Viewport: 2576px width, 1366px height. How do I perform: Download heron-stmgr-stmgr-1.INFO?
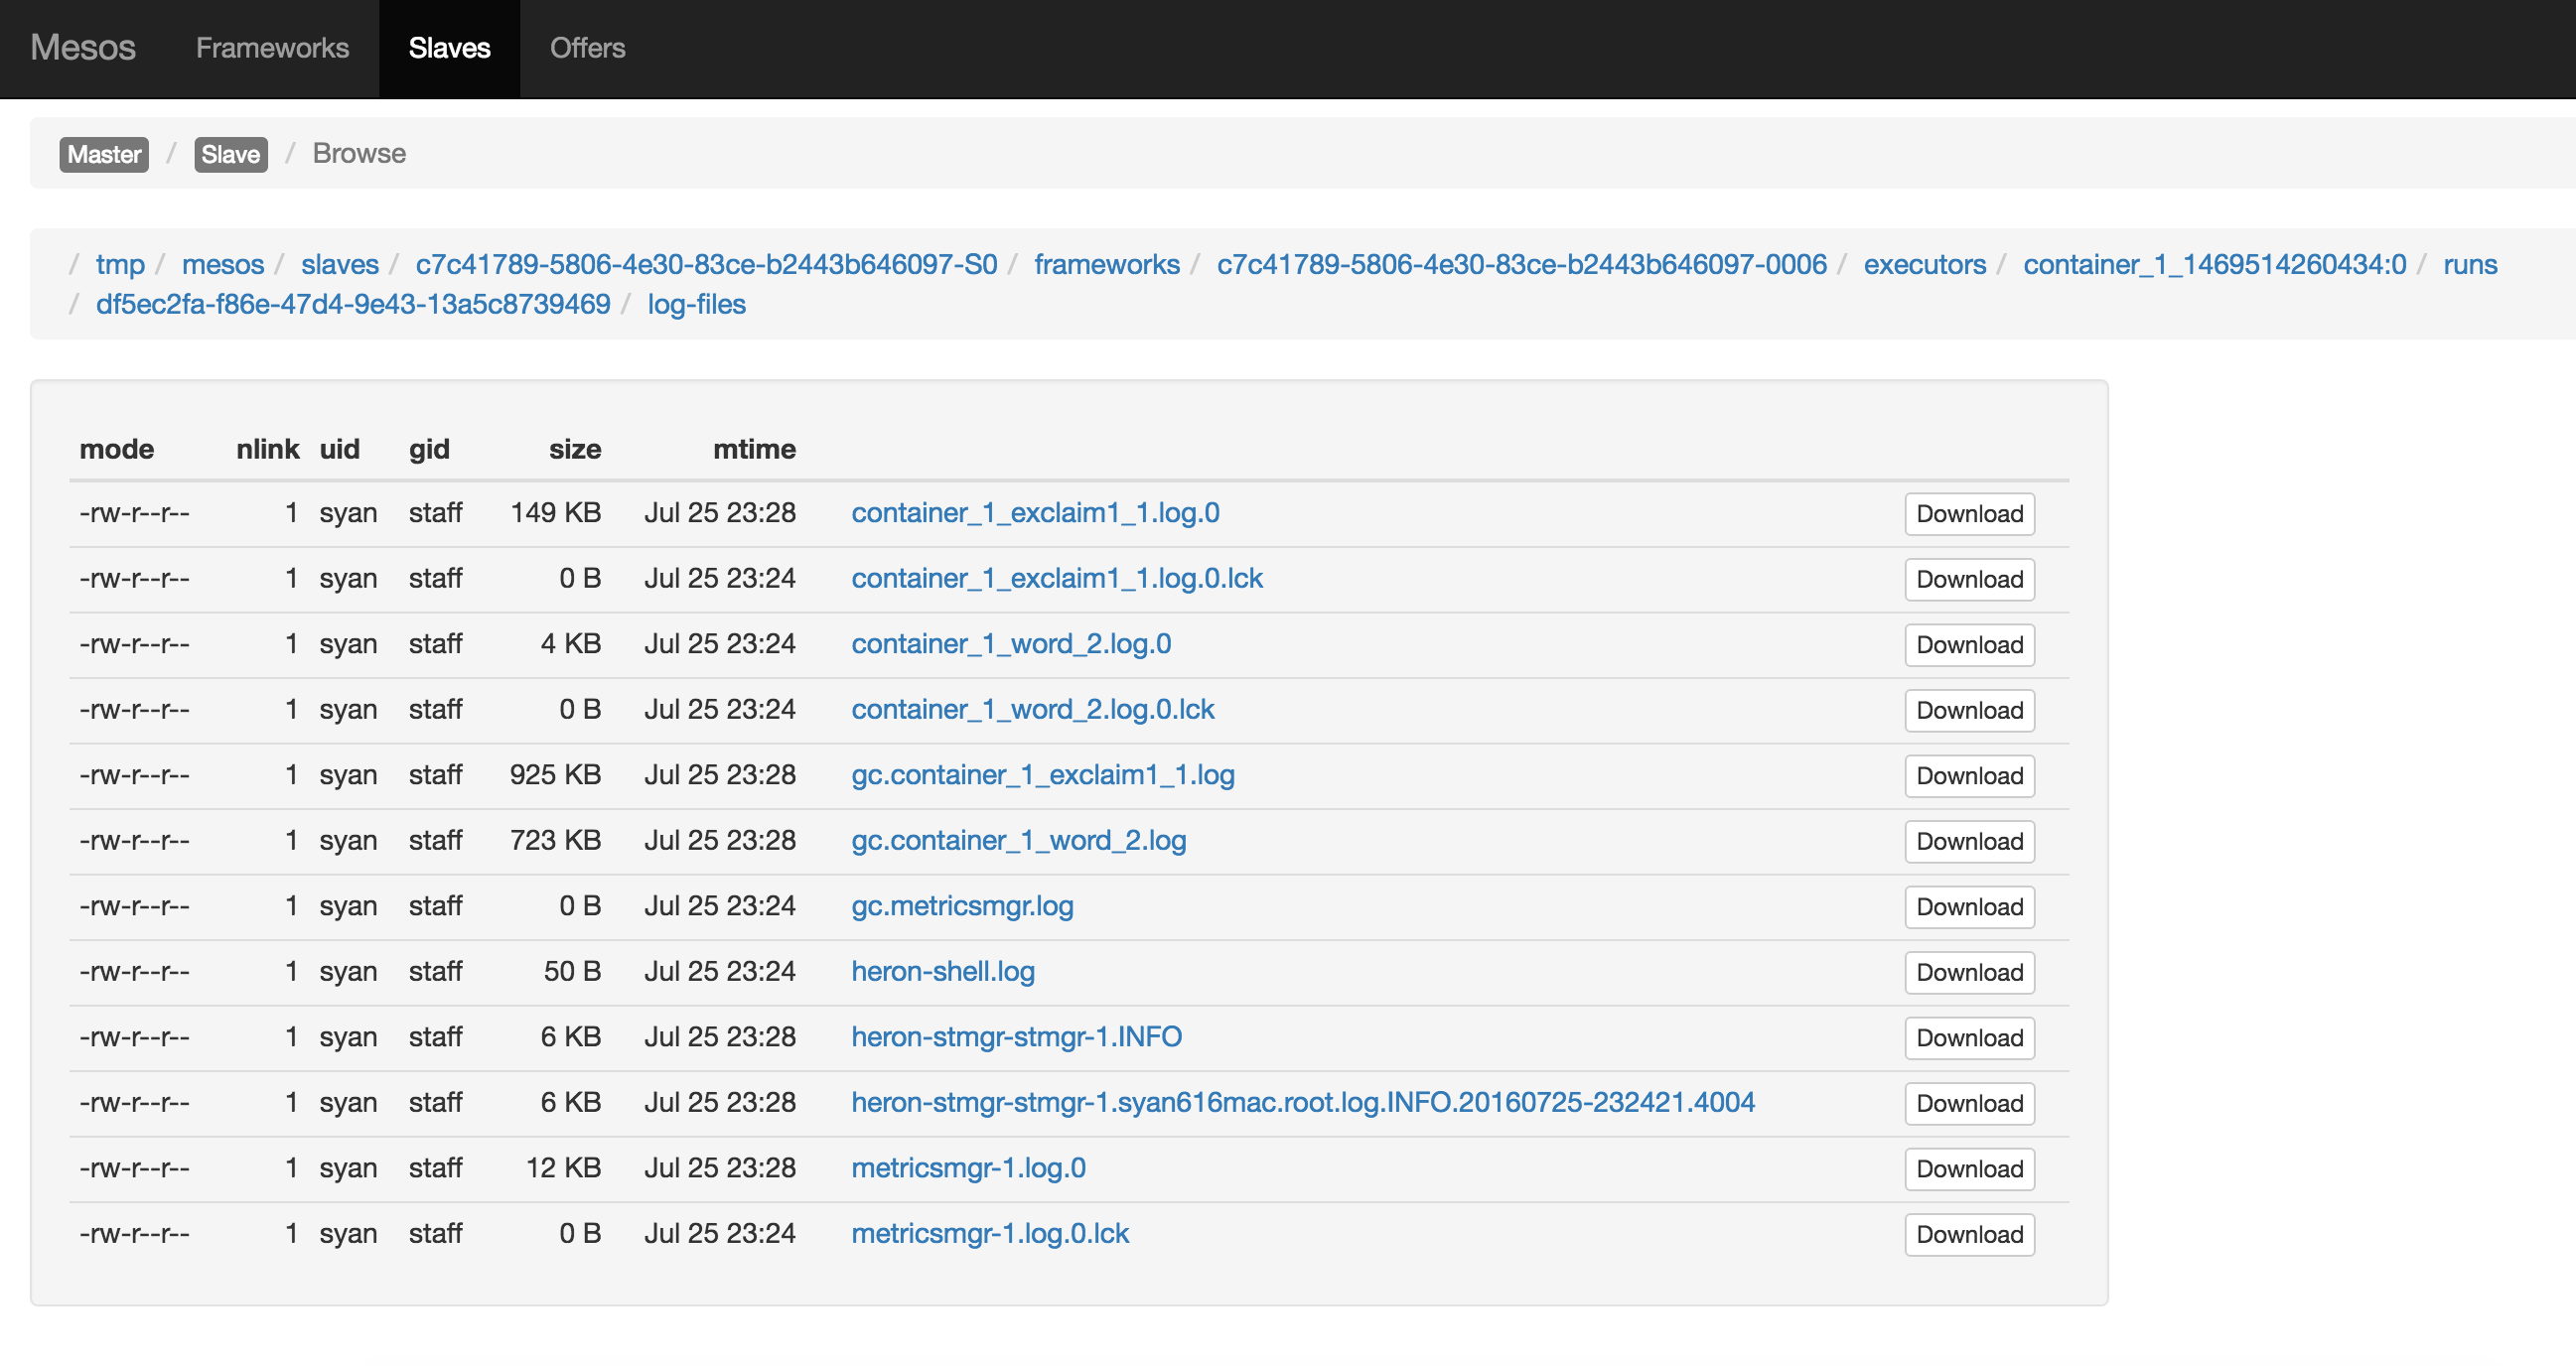[1968, 1037]
